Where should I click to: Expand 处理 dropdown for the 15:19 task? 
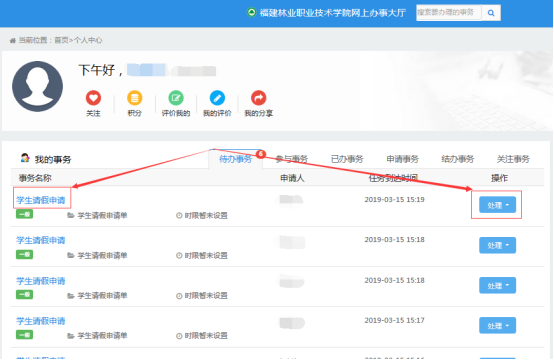coord(497,205)
